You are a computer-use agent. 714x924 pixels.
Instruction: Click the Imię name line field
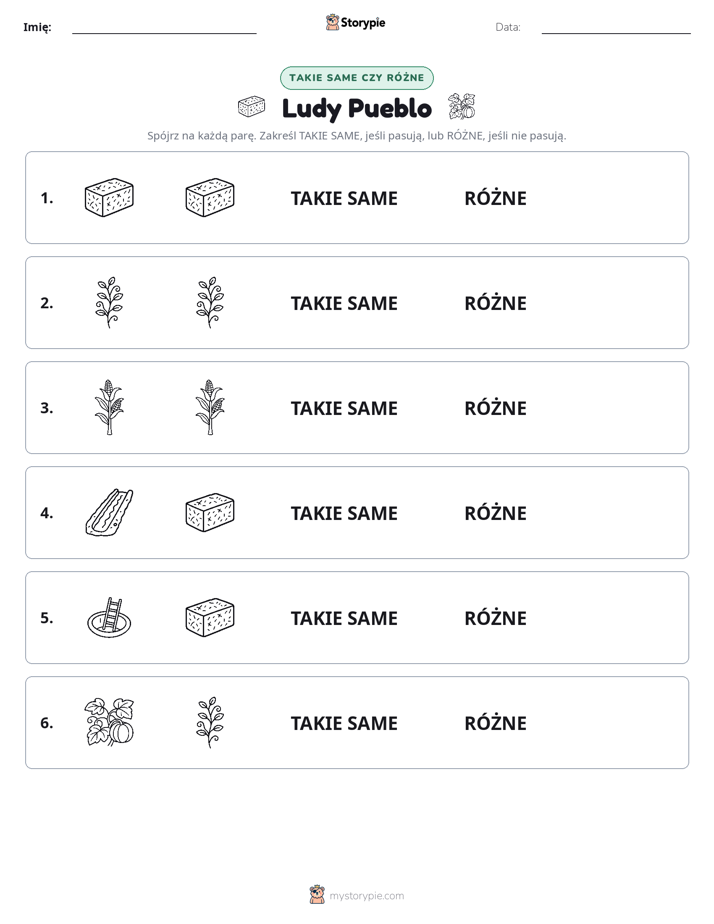click(x=164, y=27)
